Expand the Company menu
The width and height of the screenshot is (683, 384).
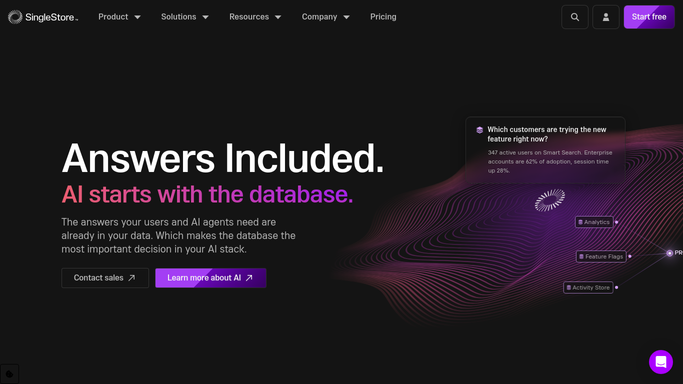click(x=325, y=17)
